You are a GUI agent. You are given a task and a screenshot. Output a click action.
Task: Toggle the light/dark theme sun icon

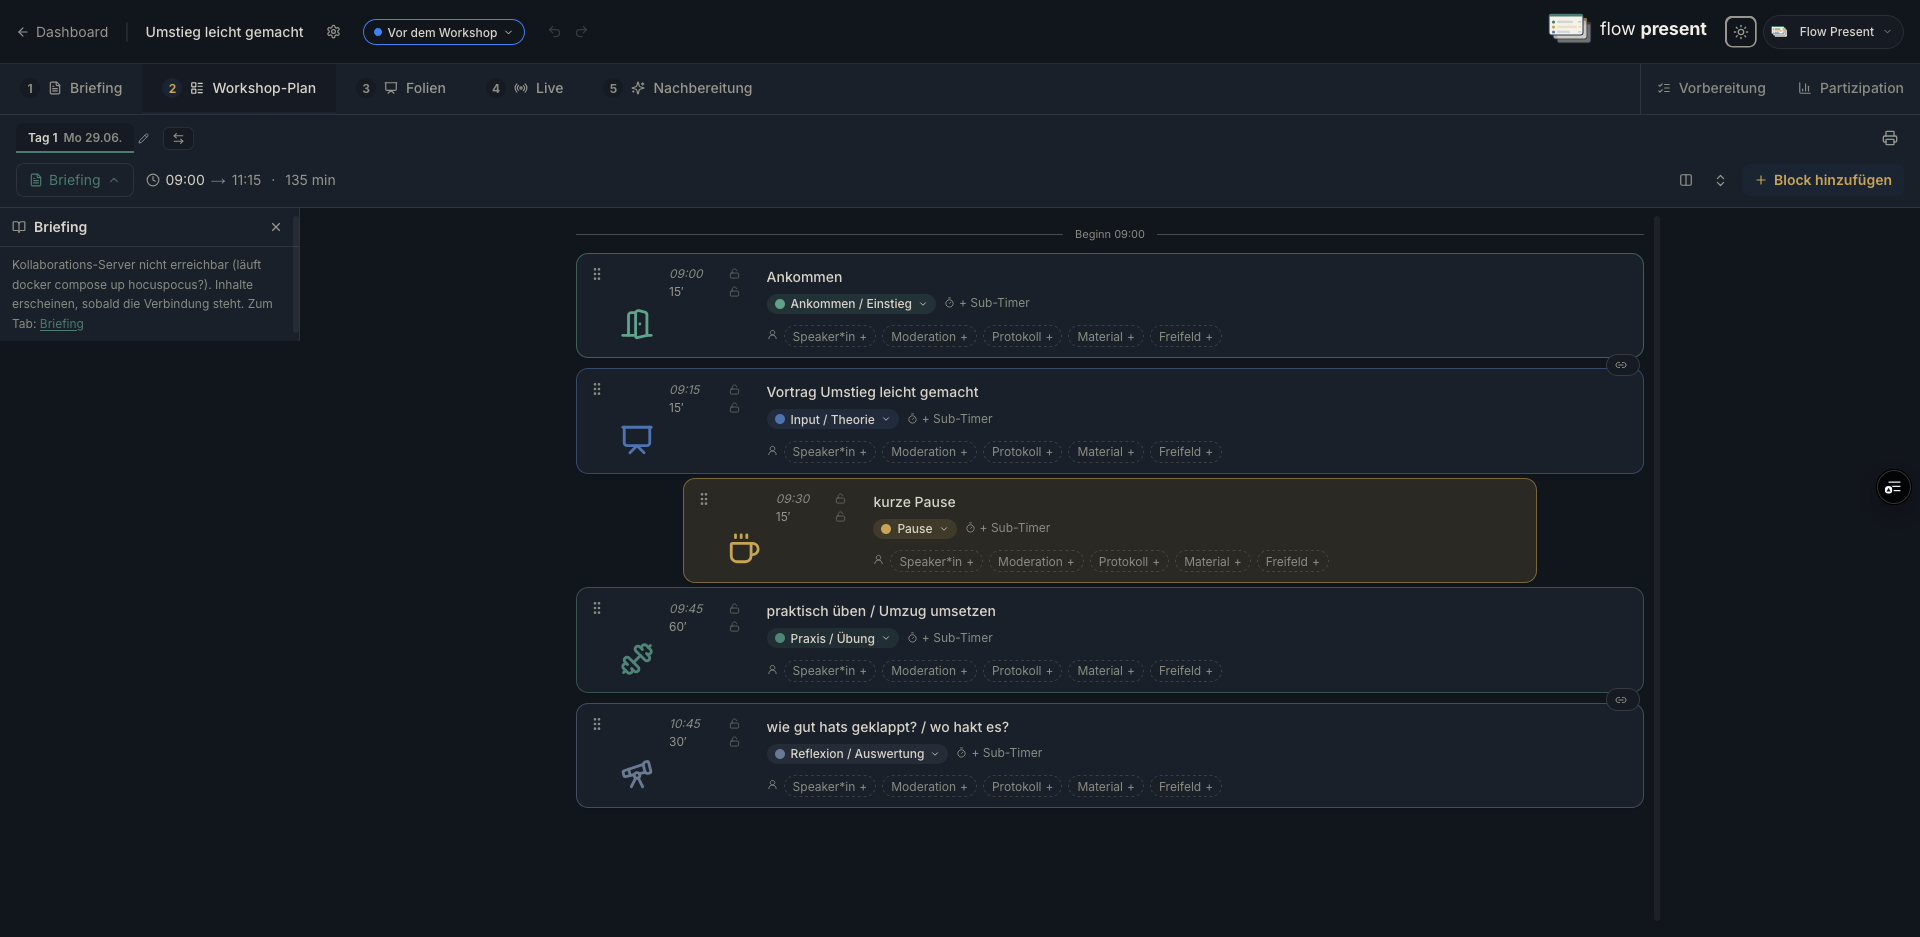pyautogui.click(x=1740, y=32)
